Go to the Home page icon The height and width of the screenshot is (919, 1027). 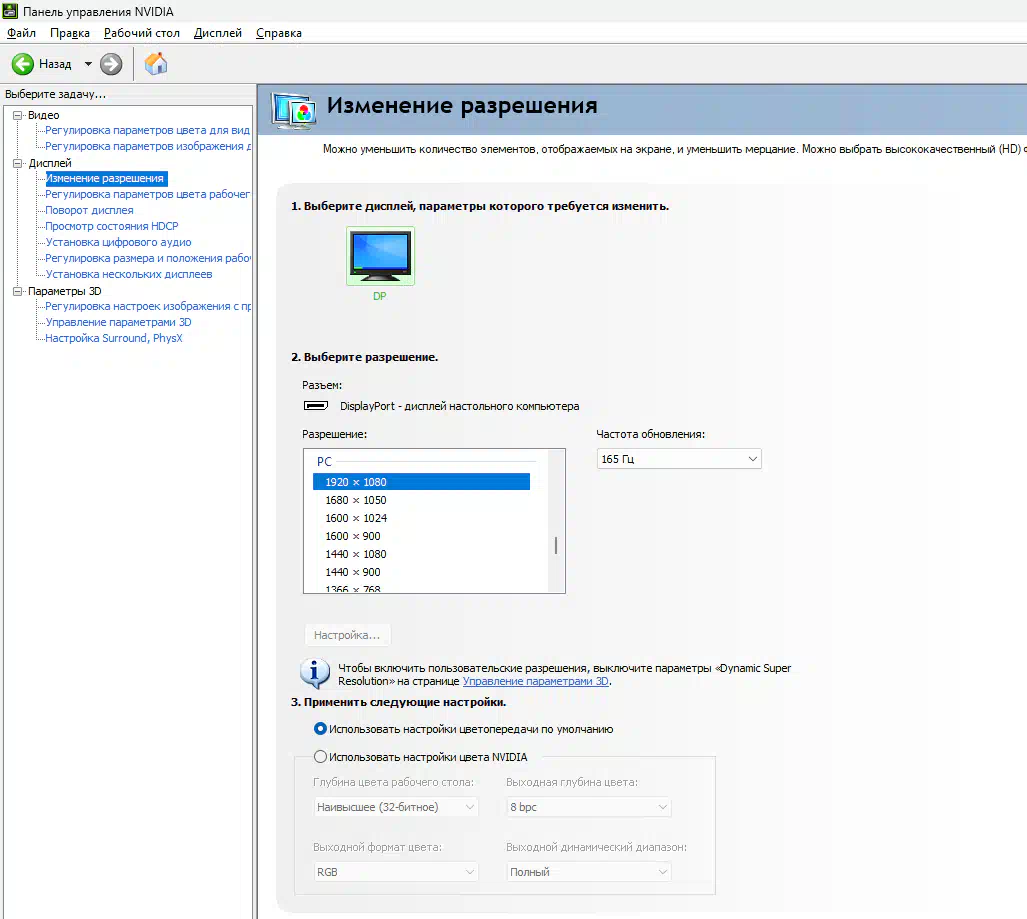tap(156, 64)
